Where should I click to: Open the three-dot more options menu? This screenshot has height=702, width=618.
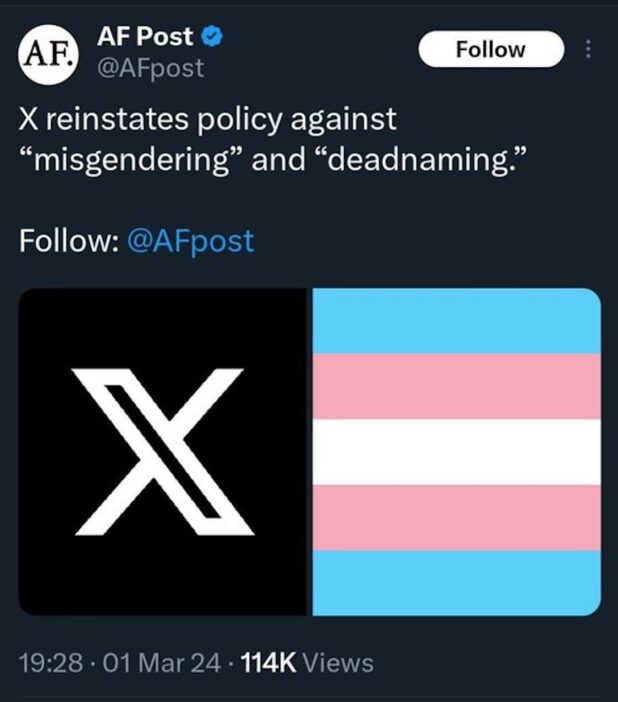pyautogui.click(x=588, y=49)
